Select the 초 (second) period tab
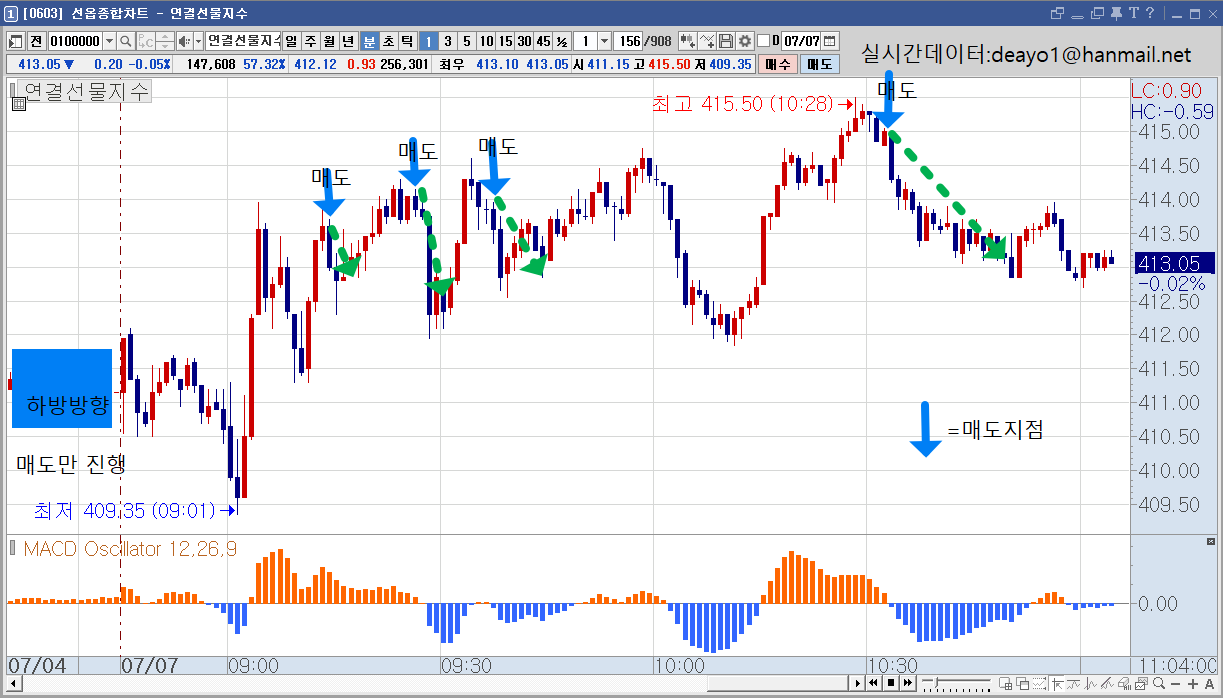Viewport: 1223px width, 698px height. tap(388, 41)
